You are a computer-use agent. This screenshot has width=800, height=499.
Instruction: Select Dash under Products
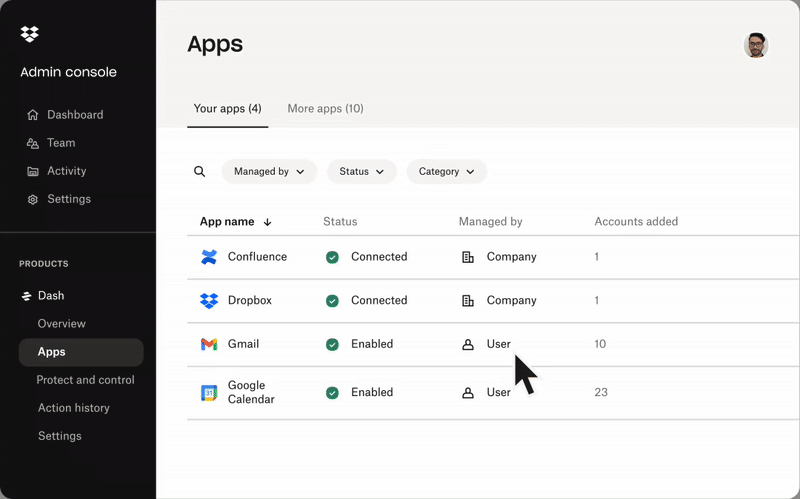(x=51, y=295)
